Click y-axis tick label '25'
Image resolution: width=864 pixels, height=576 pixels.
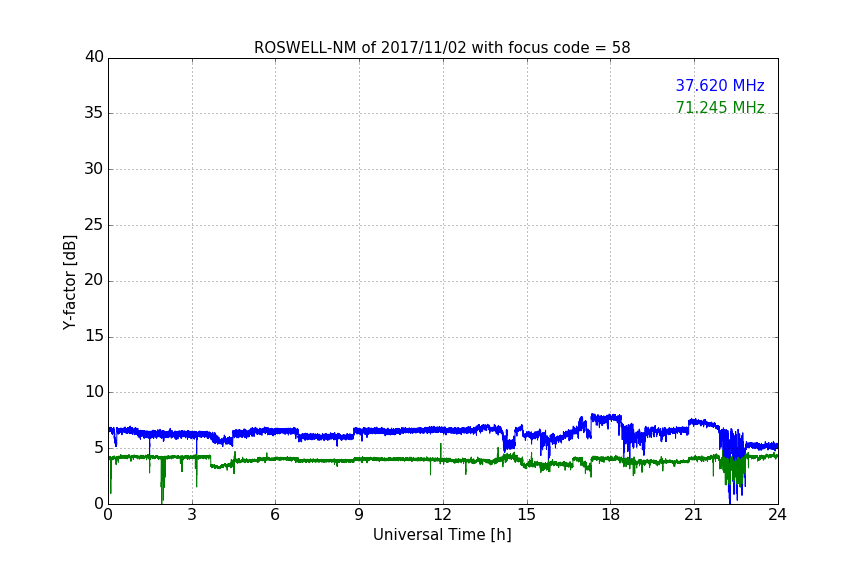(94, 225)
